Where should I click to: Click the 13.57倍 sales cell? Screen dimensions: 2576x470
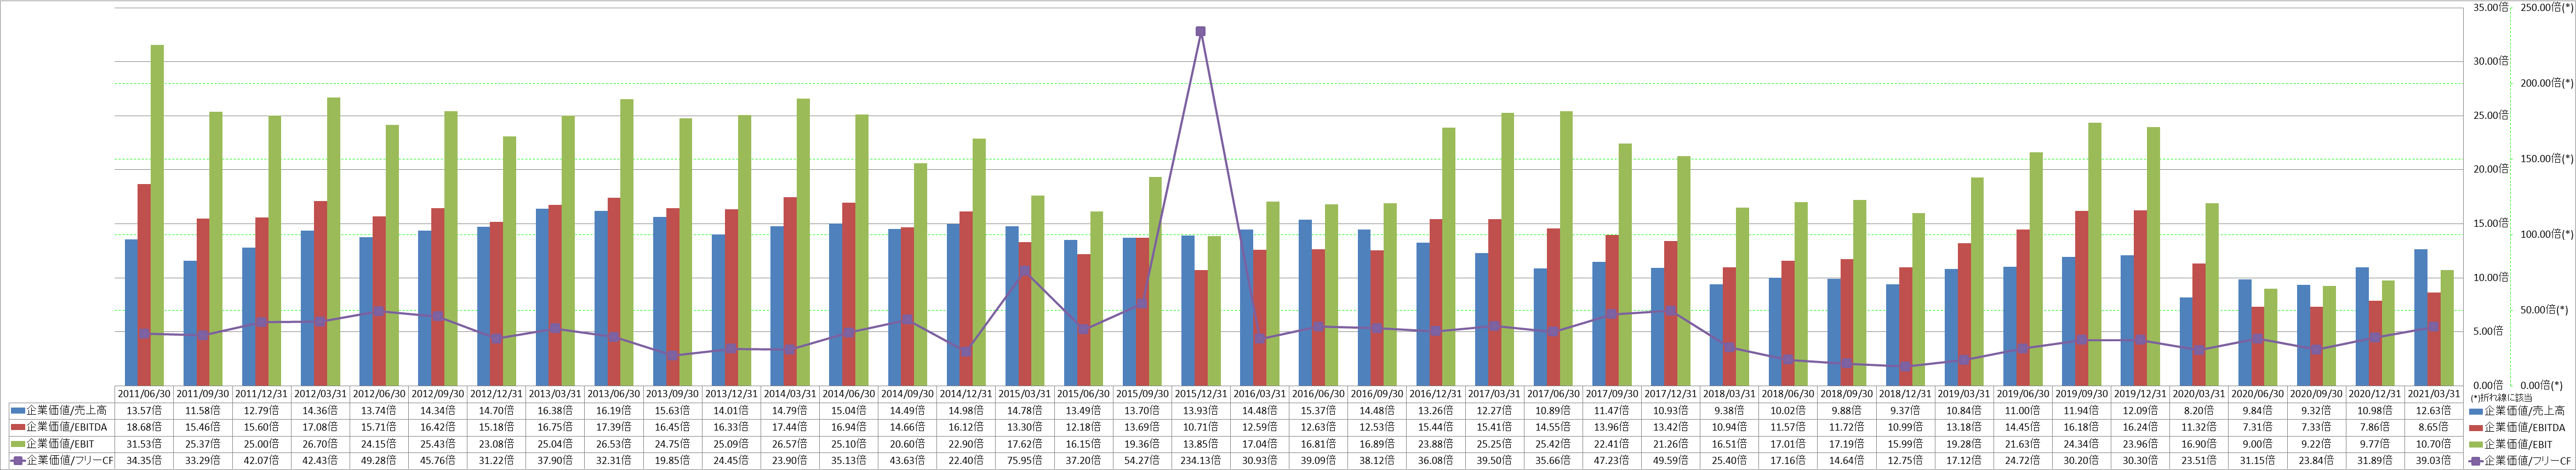tap(145, 411)
